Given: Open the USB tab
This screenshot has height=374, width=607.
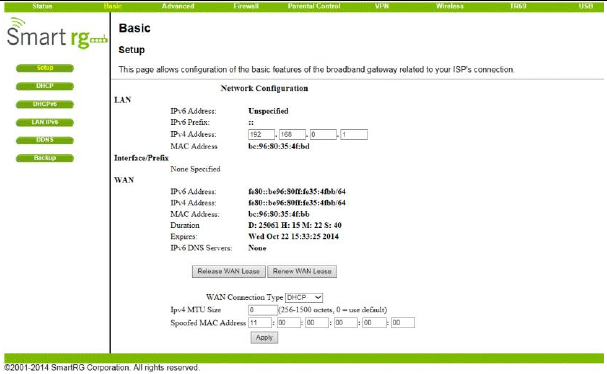Looking at the screenshot, I should (x=586, y=6).
